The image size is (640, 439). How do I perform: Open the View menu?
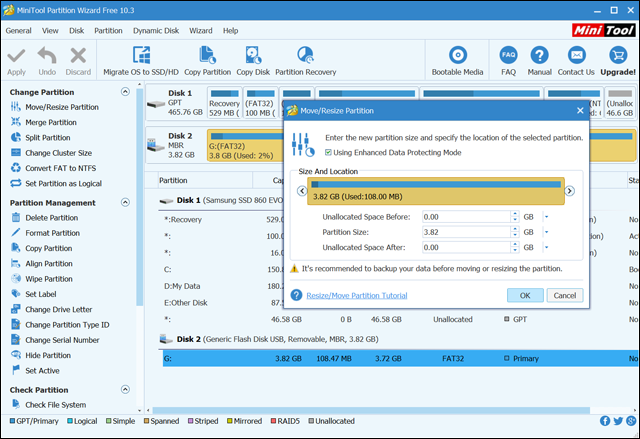[50, 31]
